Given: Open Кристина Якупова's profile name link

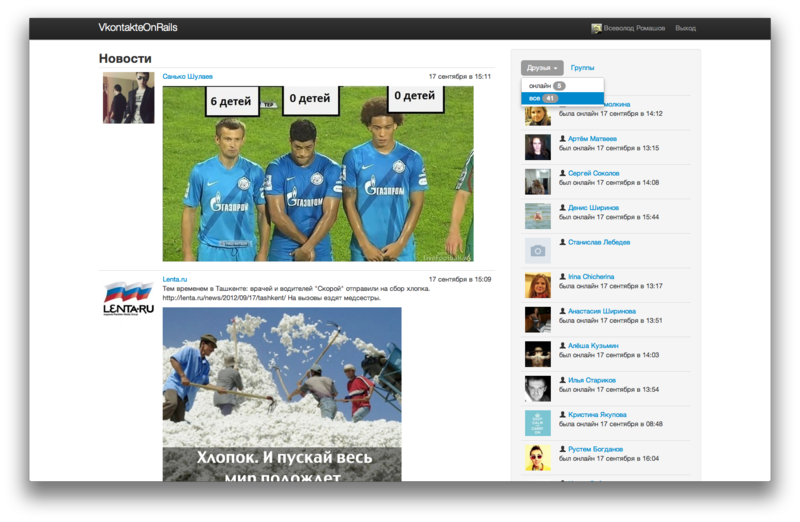Looking at the screenshot, I should (x=597, y=414).
